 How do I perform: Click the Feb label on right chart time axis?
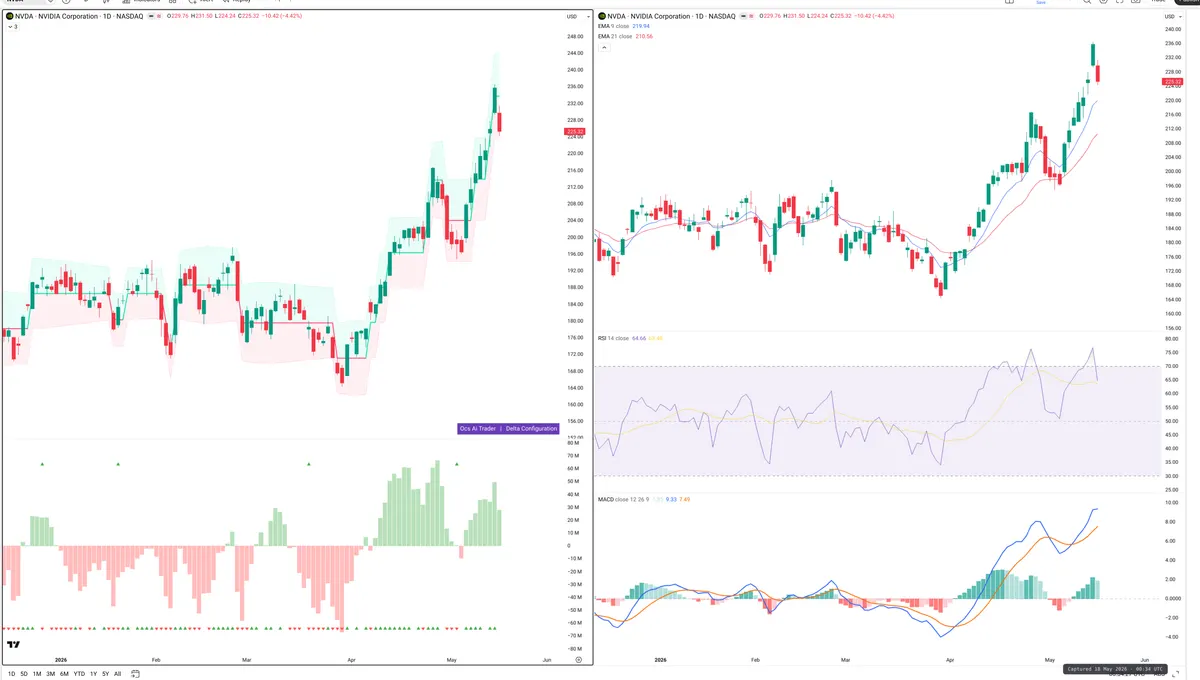pos(755,660)
